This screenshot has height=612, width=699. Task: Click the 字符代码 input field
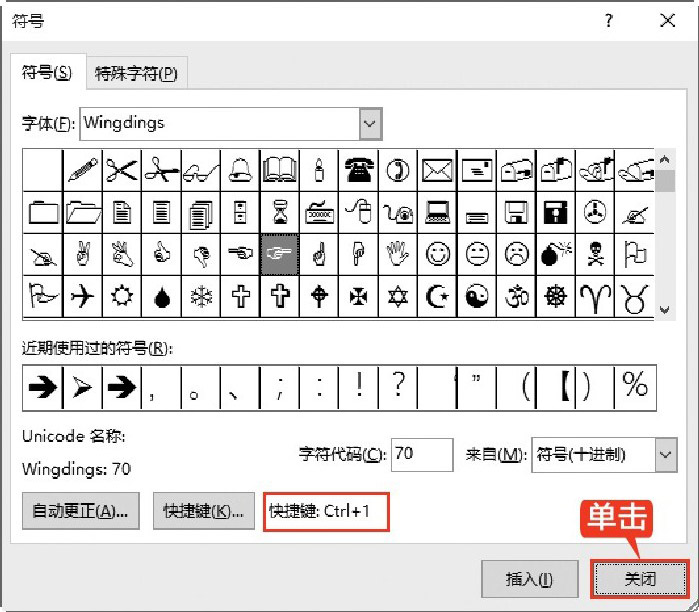click(x=421, y=455)
